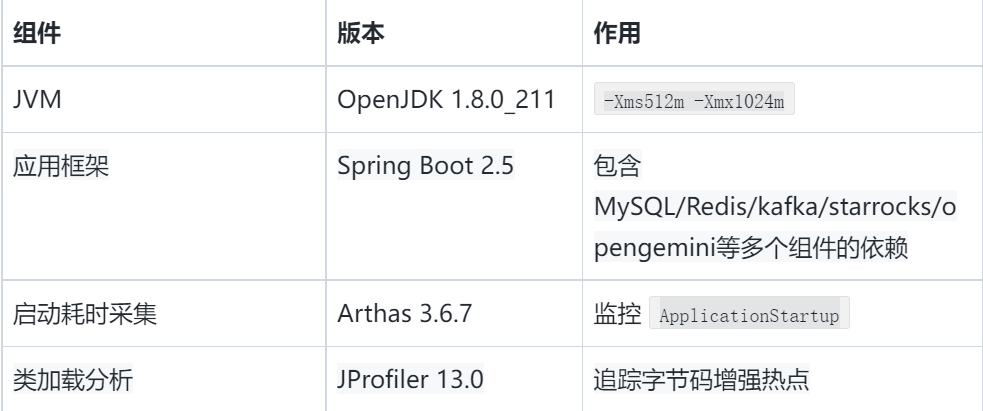Viewport: 983px width, 411px height.
Task: Click the OpenJDK 1.8.0_211 version cell
Action: 446,100
